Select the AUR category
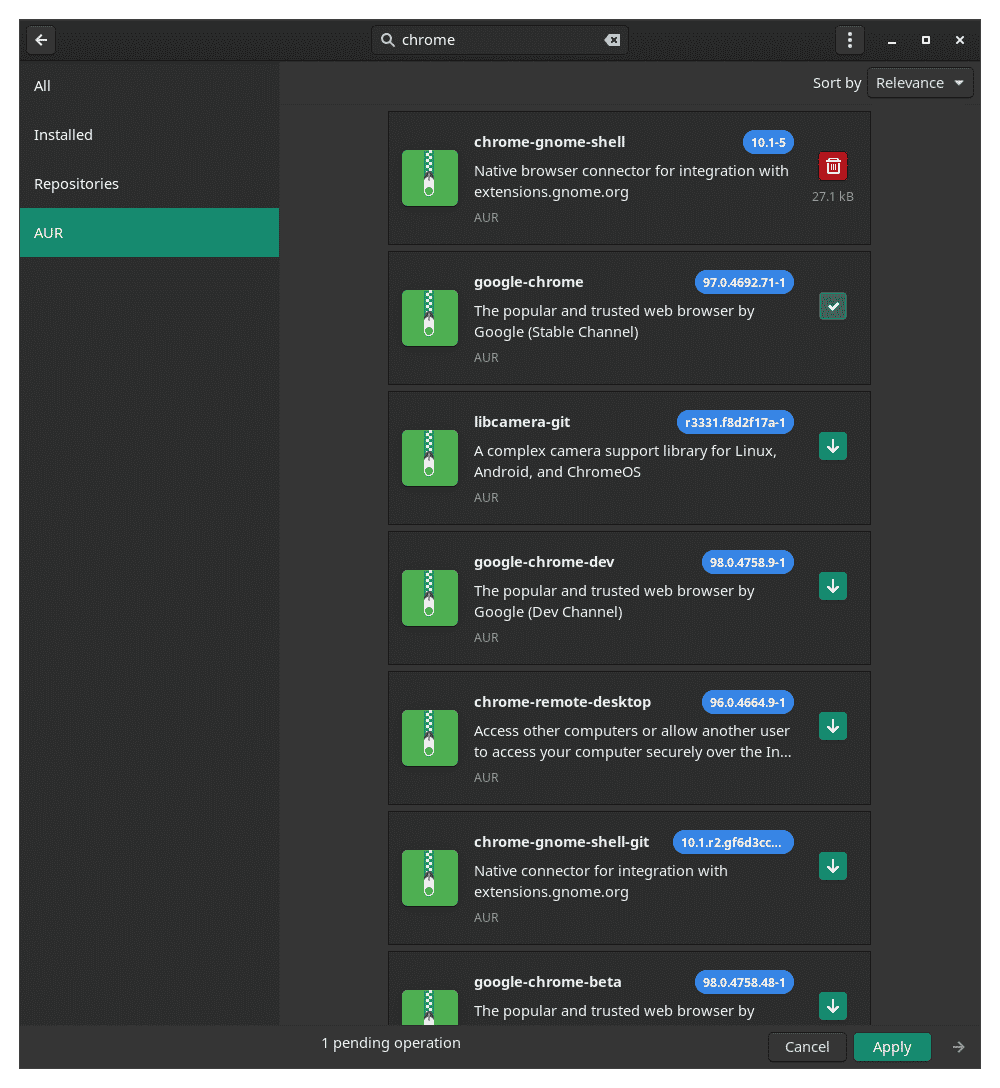This screenshot has height=1088, width=1000. (x=149, y=232)
